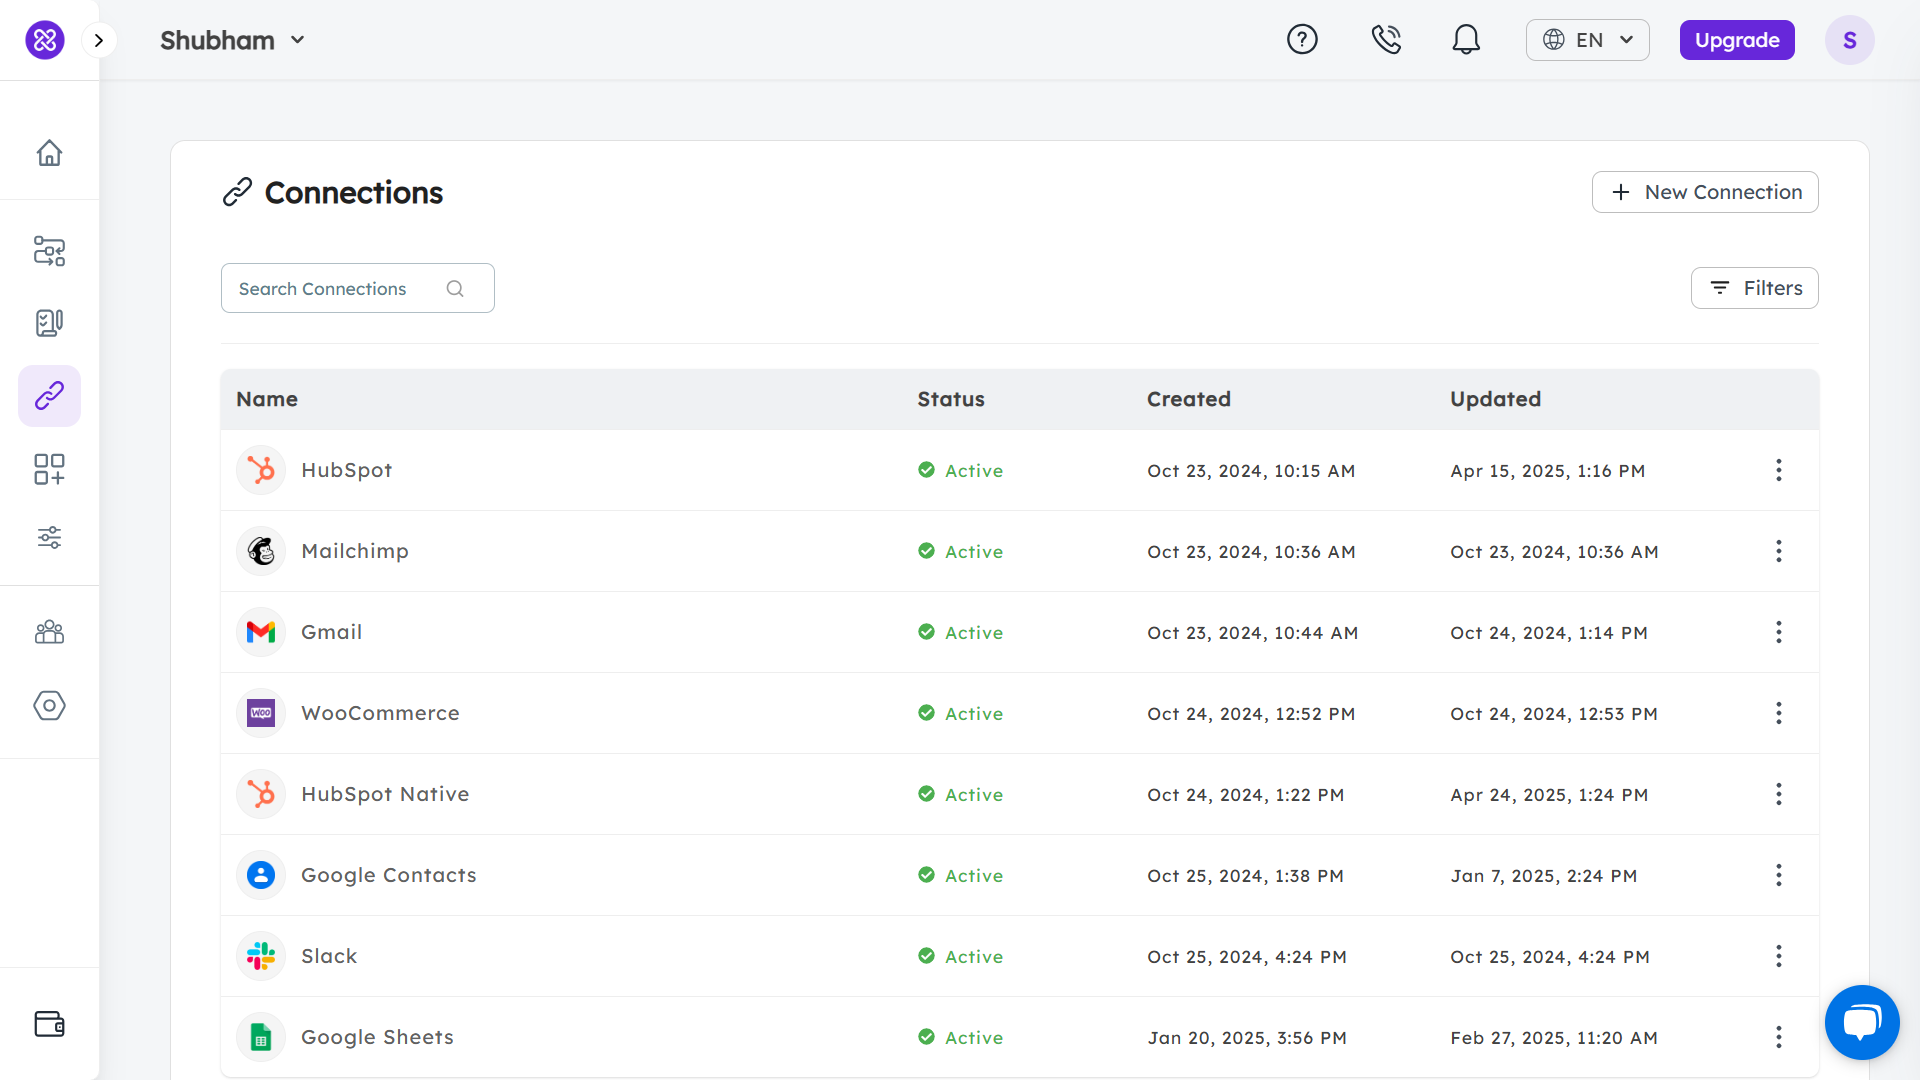The image size is (1920, 1080).
Task: Click the New Connection button
Action: click(x=1705, y=192)
